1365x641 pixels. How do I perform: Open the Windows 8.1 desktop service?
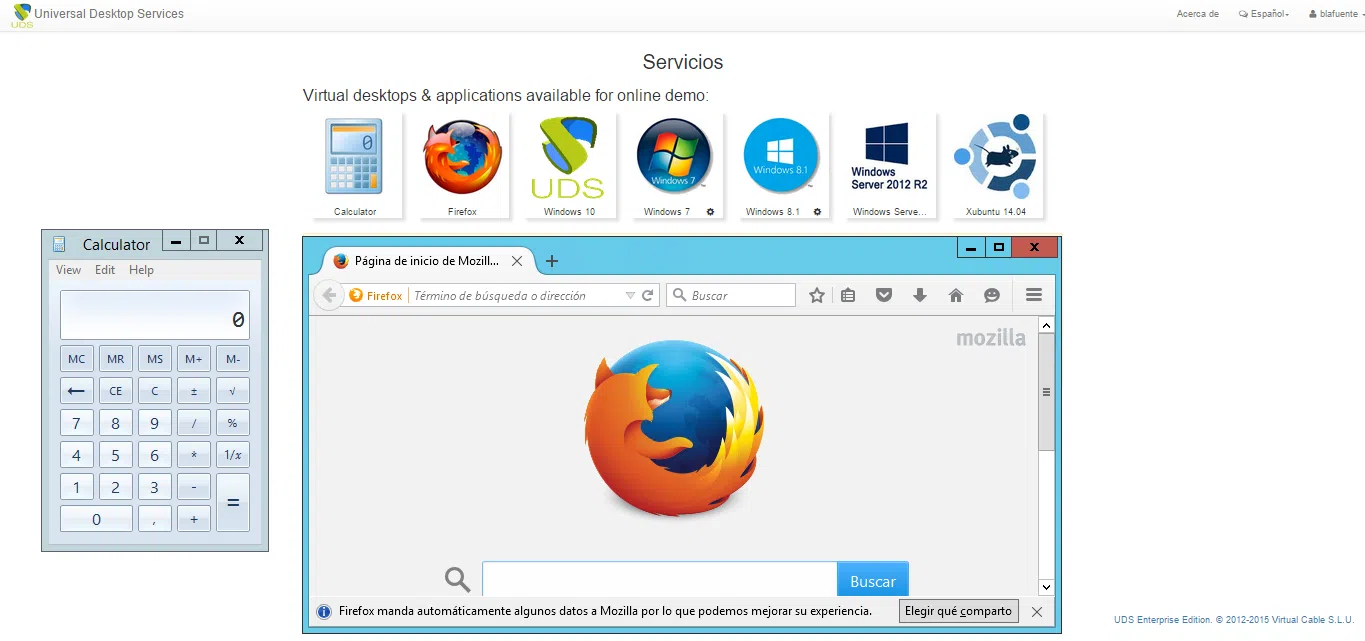782,155
